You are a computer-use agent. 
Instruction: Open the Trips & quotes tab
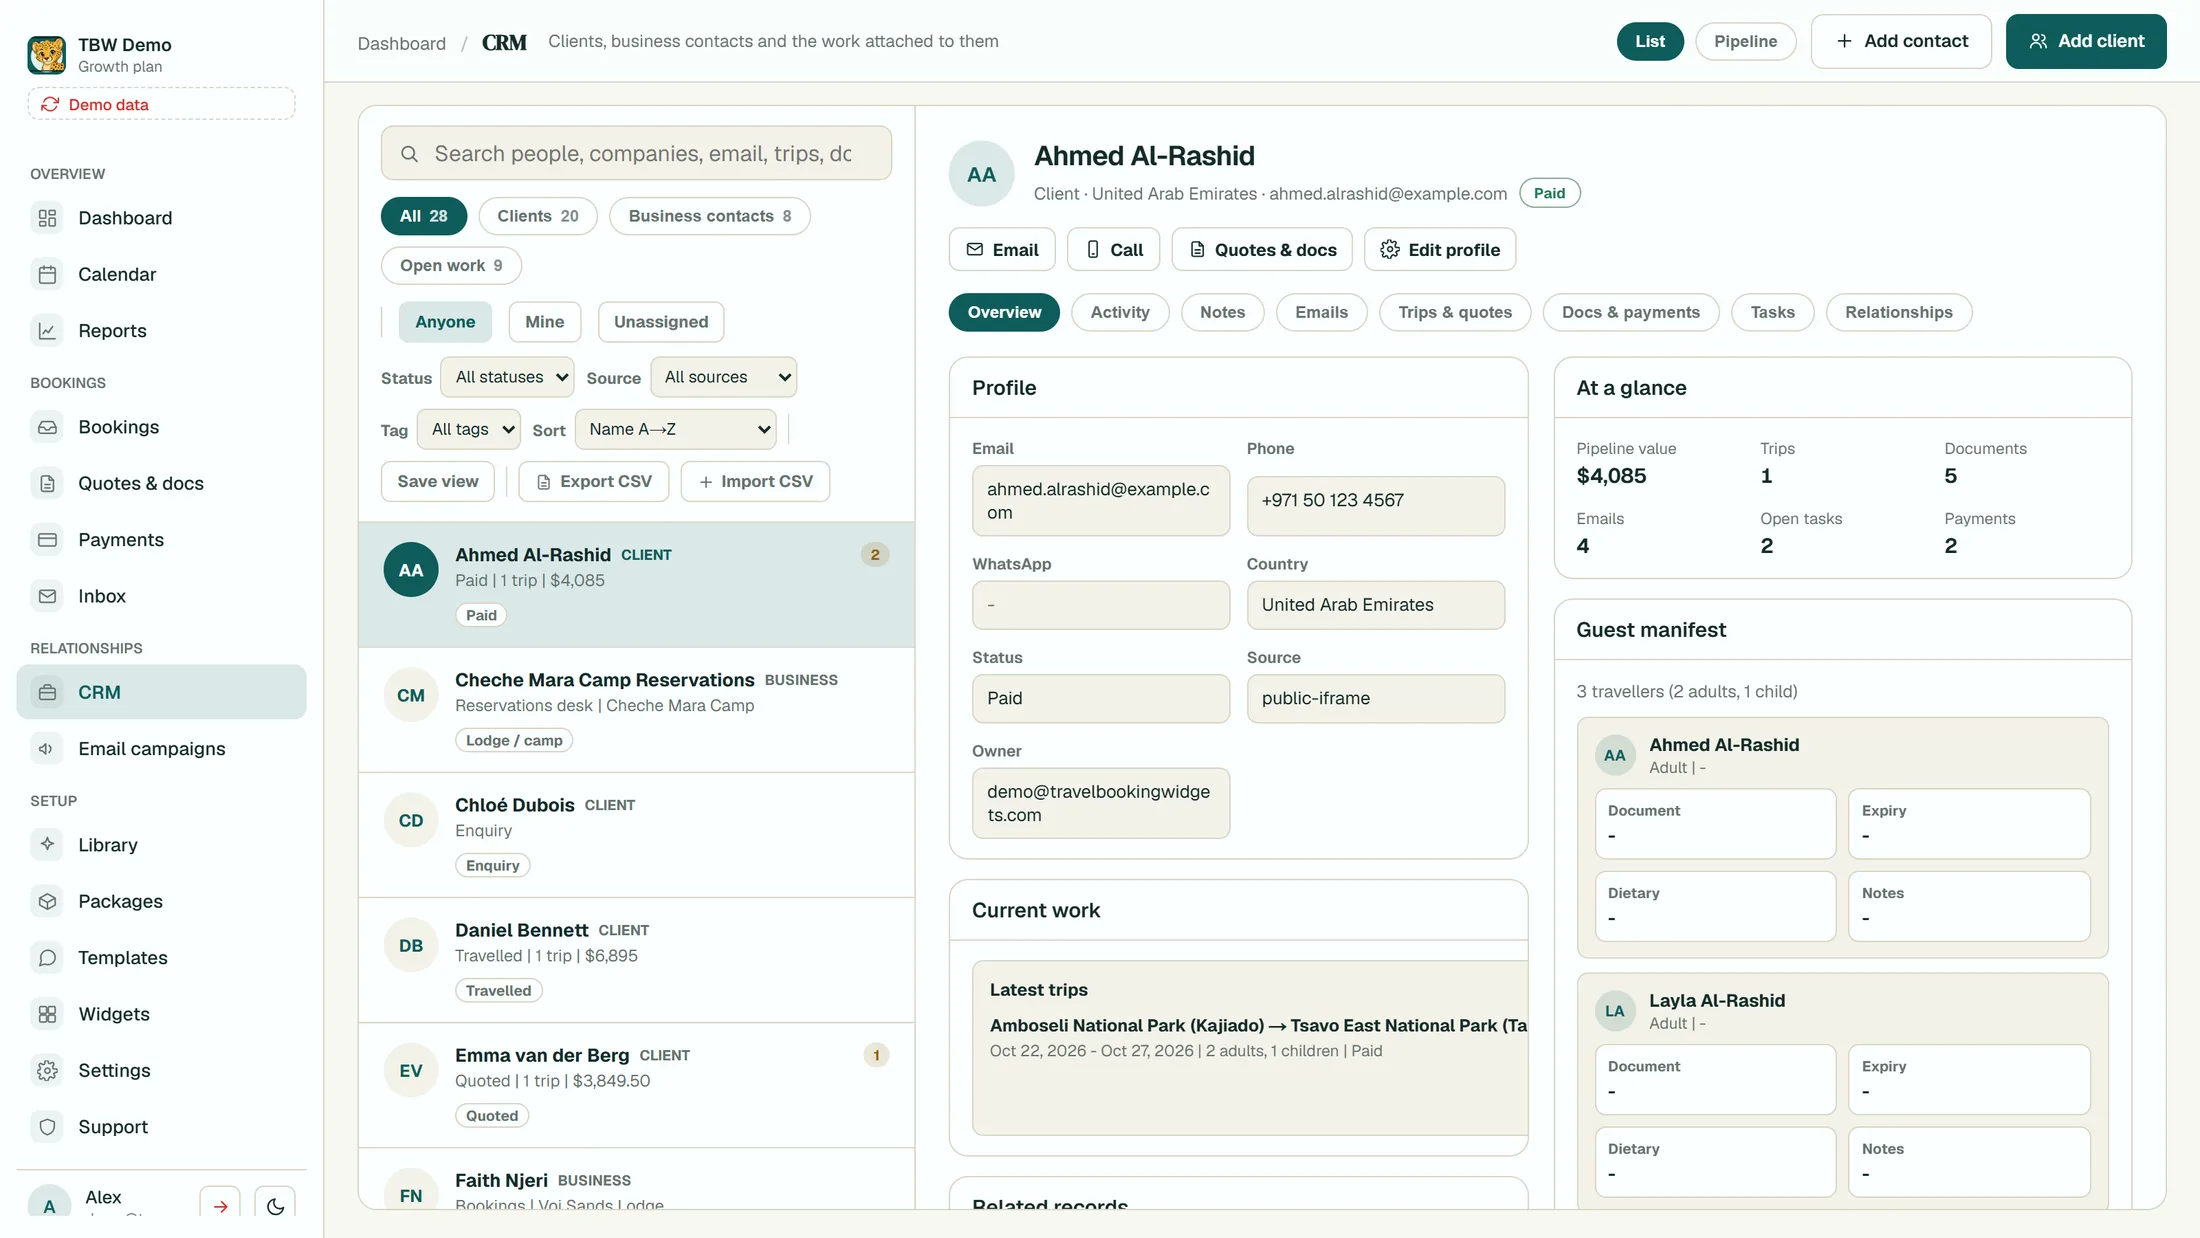point(1455,312)
